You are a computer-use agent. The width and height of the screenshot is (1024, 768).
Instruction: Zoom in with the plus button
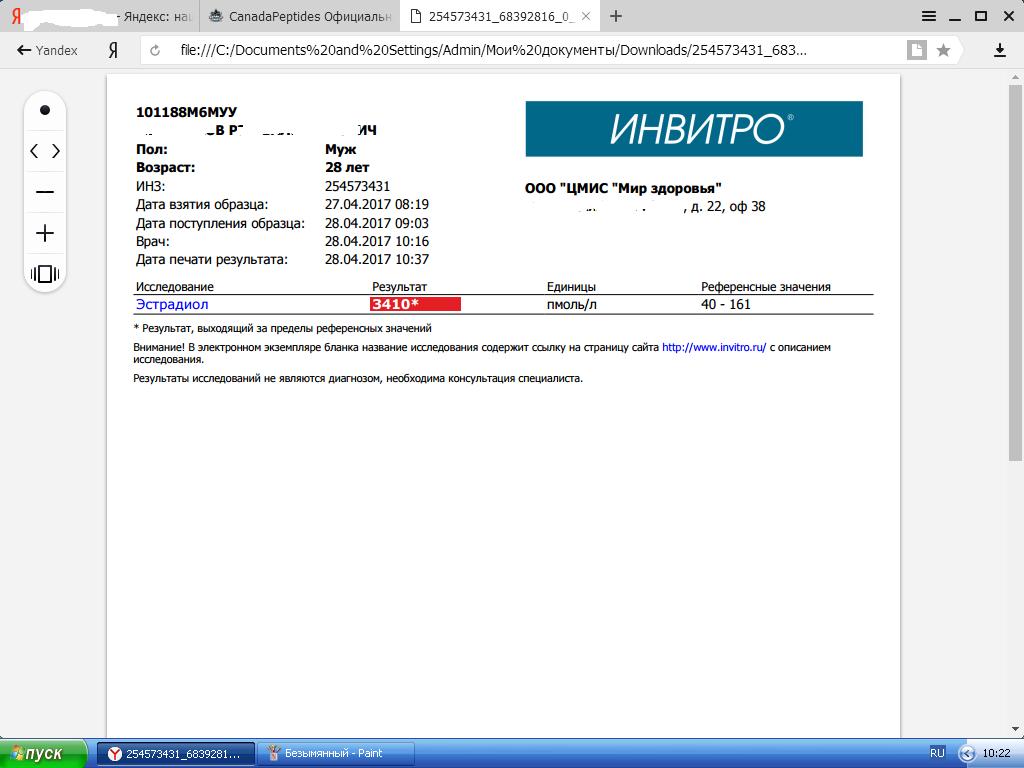[x=45, y=234]
